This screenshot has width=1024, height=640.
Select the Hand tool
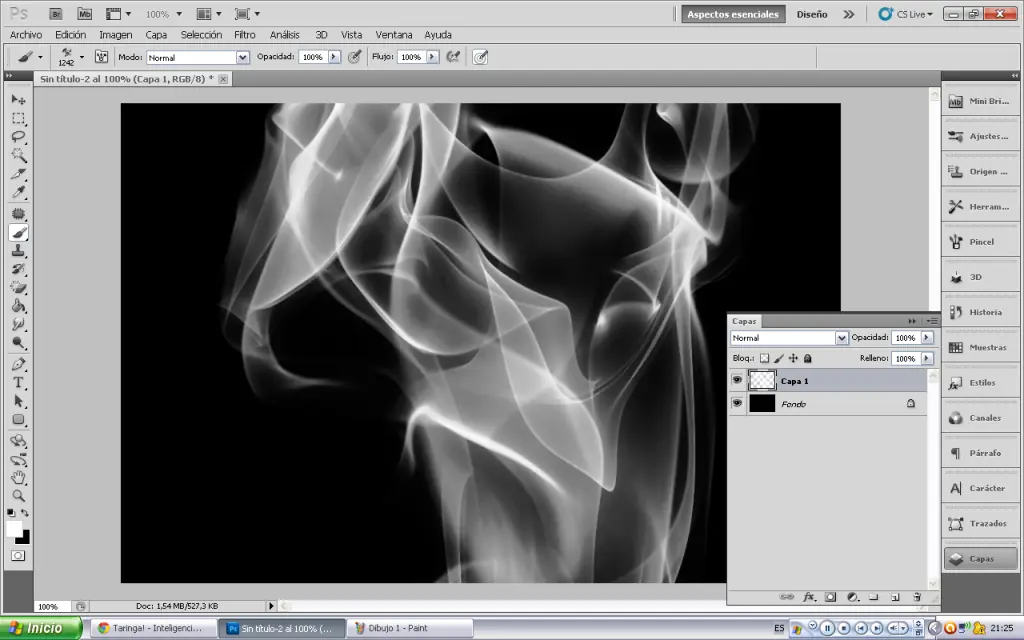[x=18, y=478]
